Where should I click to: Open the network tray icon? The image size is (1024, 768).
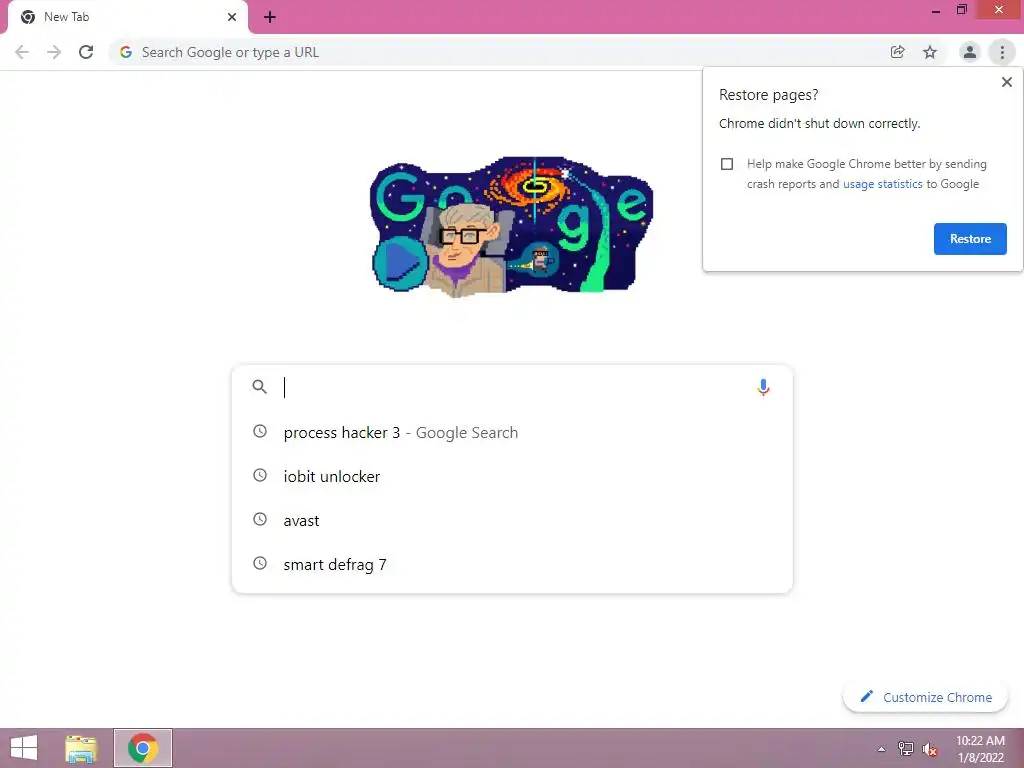click(906, 749)
